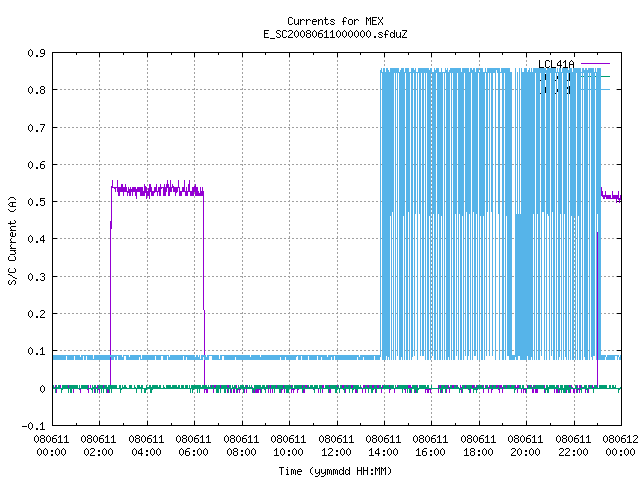Click the y-axis tick label '0.6'
The height and width of the screenshot is (480, 640).
coord(36,165)
